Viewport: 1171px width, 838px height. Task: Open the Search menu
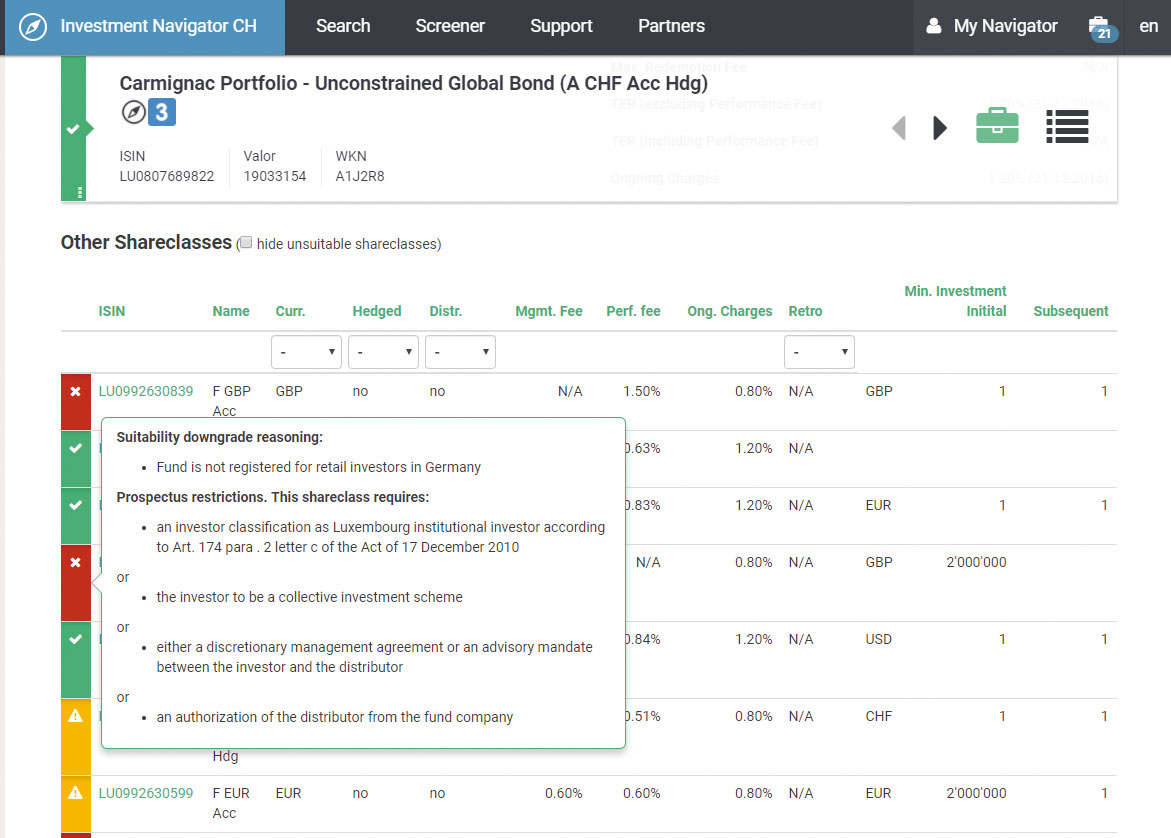coord(343,26)
